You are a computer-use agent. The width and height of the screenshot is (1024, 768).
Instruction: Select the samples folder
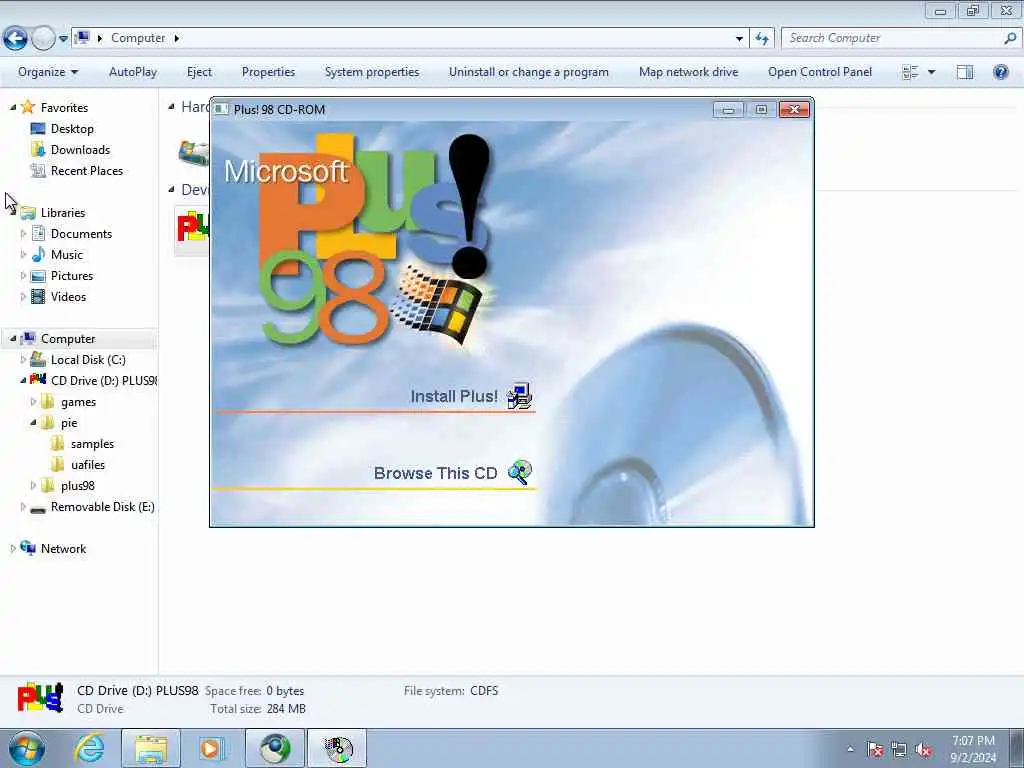click(92, 444)
